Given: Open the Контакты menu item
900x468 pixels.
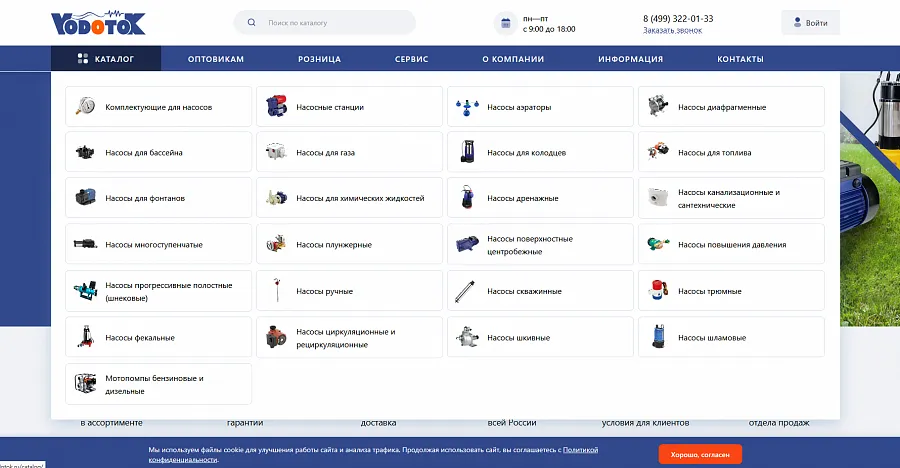Looking at the screenshot, I should [x=740, y=59].
